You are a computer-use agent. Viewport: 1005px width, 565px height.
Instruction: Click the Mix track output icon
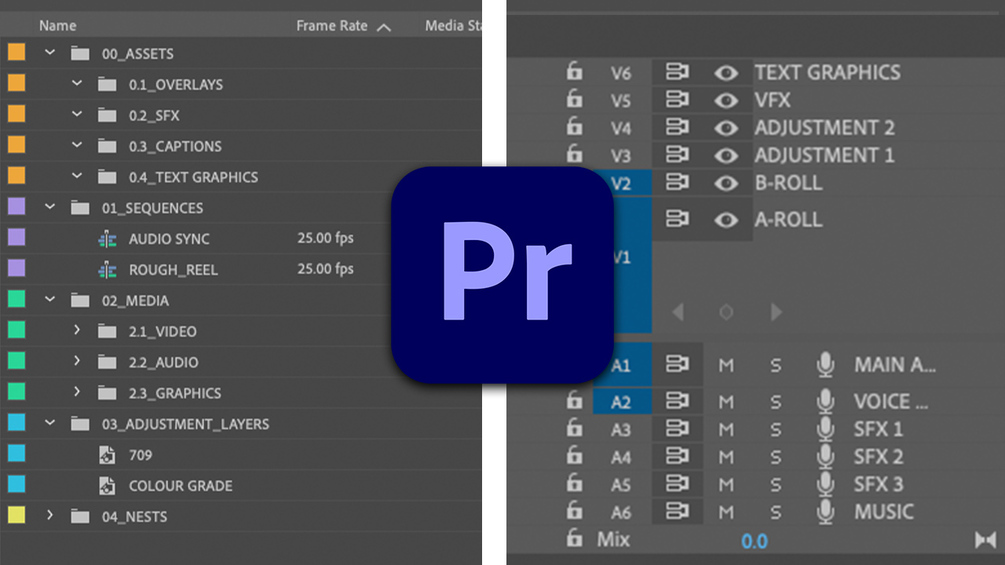(x=985, y=540)
